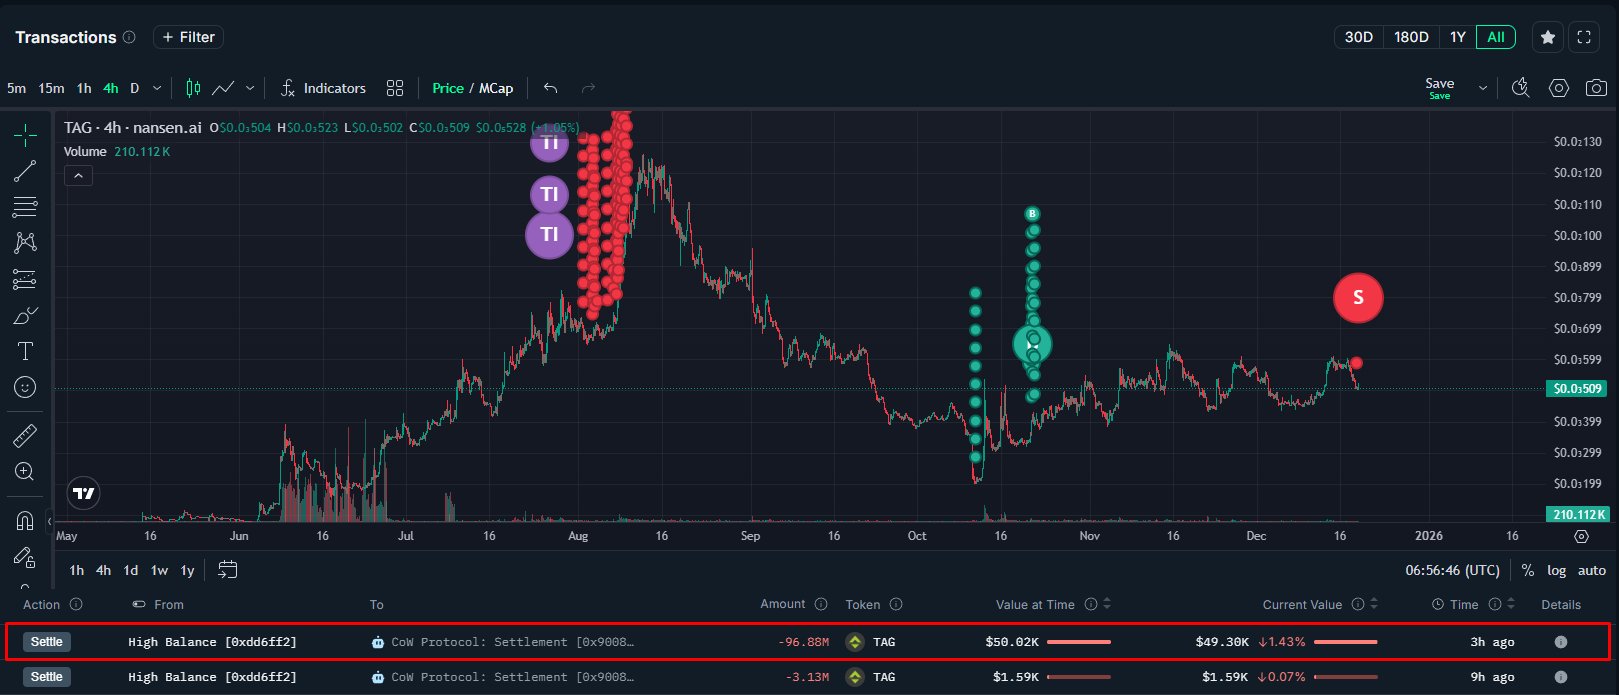The width and height of the screenshot is (1619, 695).
Task: Select the ruler measure tool
Action: [25, 435]
